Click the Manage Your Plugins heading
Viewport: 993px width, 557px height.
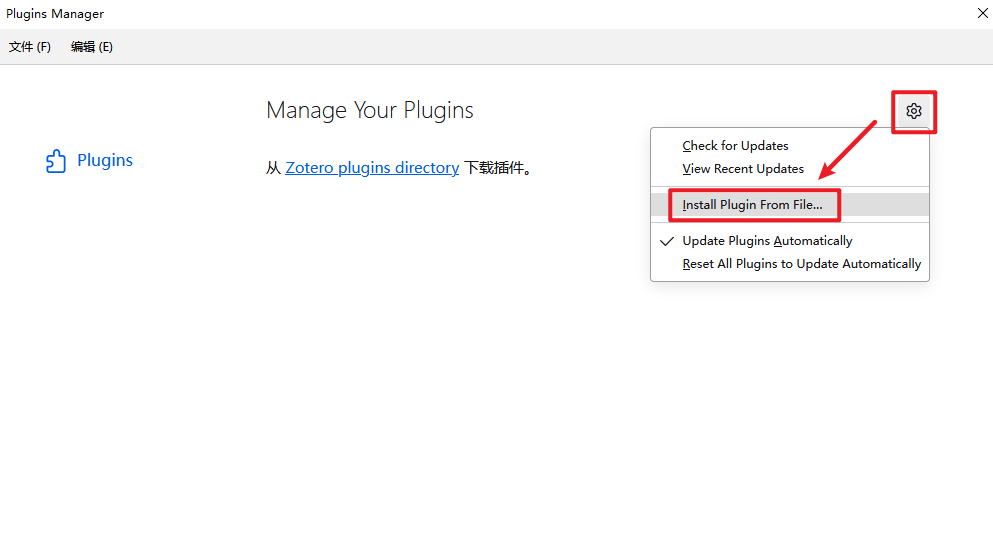click(x=370, y=110)
